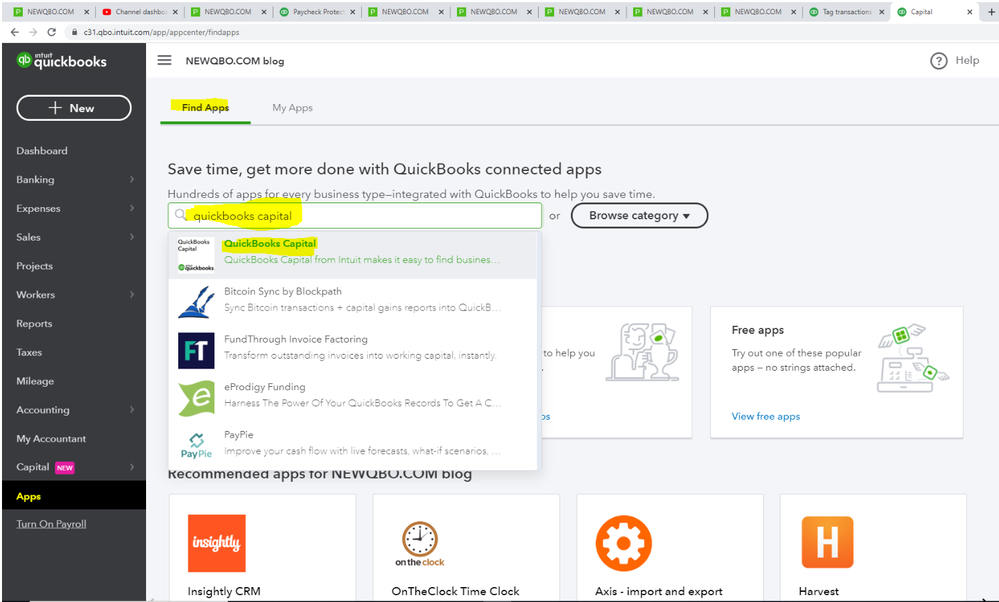The image size is (999, 602).
Task: Select the PayPie app icon
Action: point(199,443)
